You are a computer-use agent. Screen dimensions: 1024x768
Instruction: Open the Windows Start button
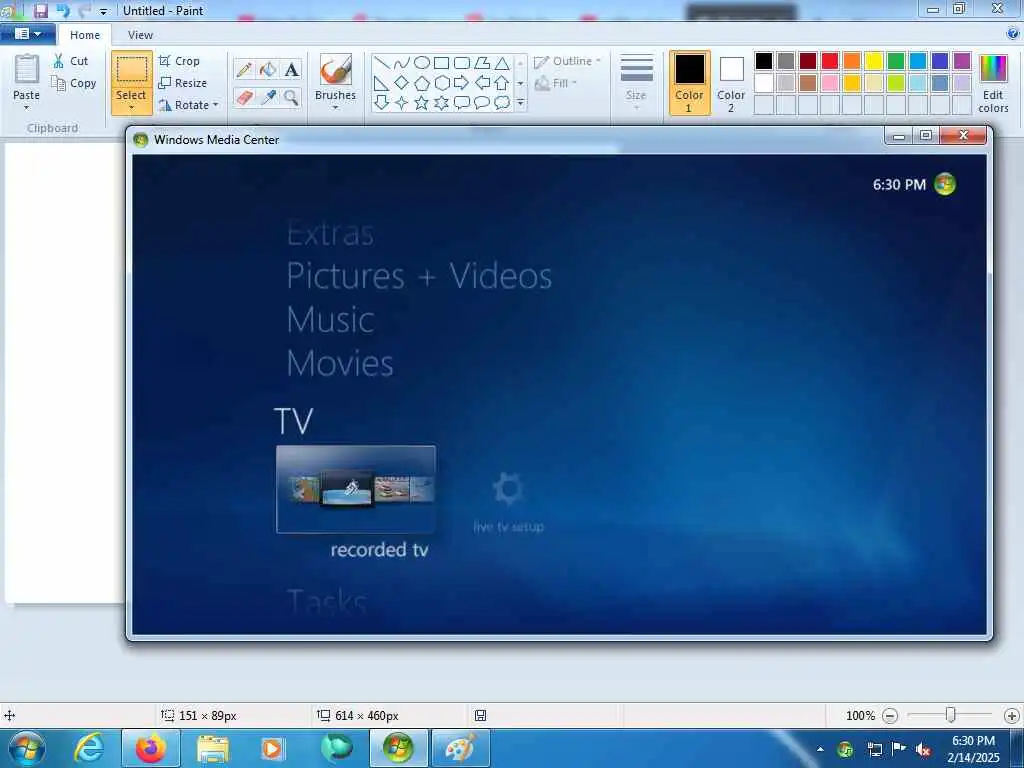(27, 748)
